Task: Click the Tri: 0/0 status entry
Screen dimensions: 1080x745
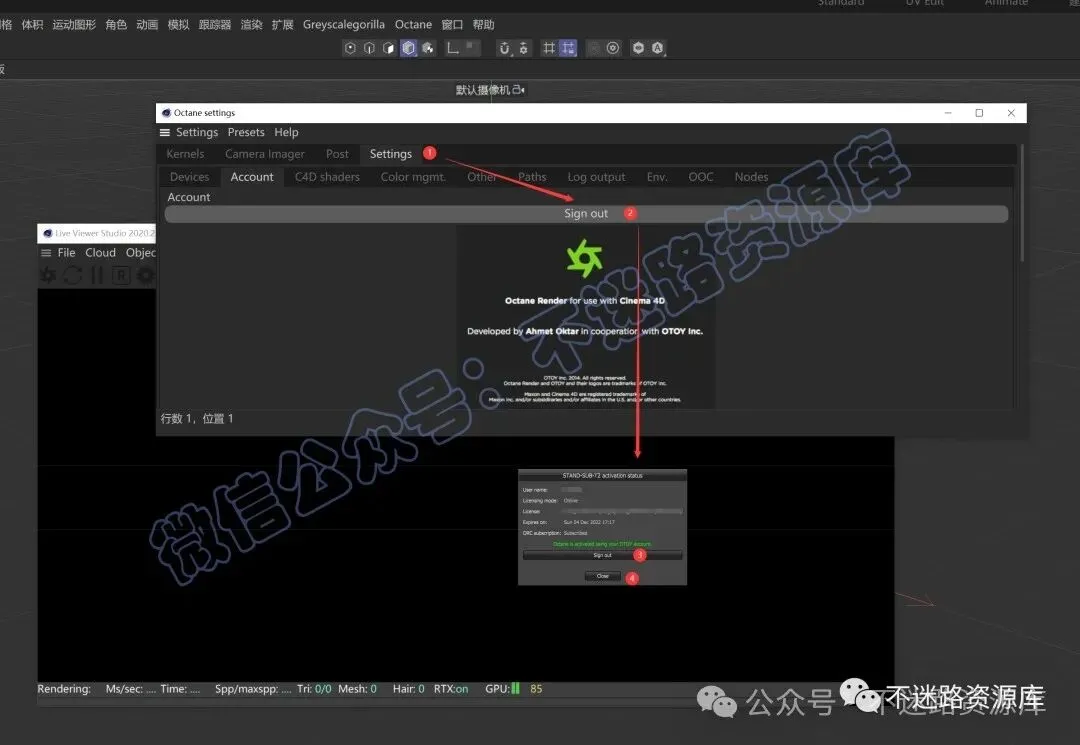Action: click(x=314, y=689)
